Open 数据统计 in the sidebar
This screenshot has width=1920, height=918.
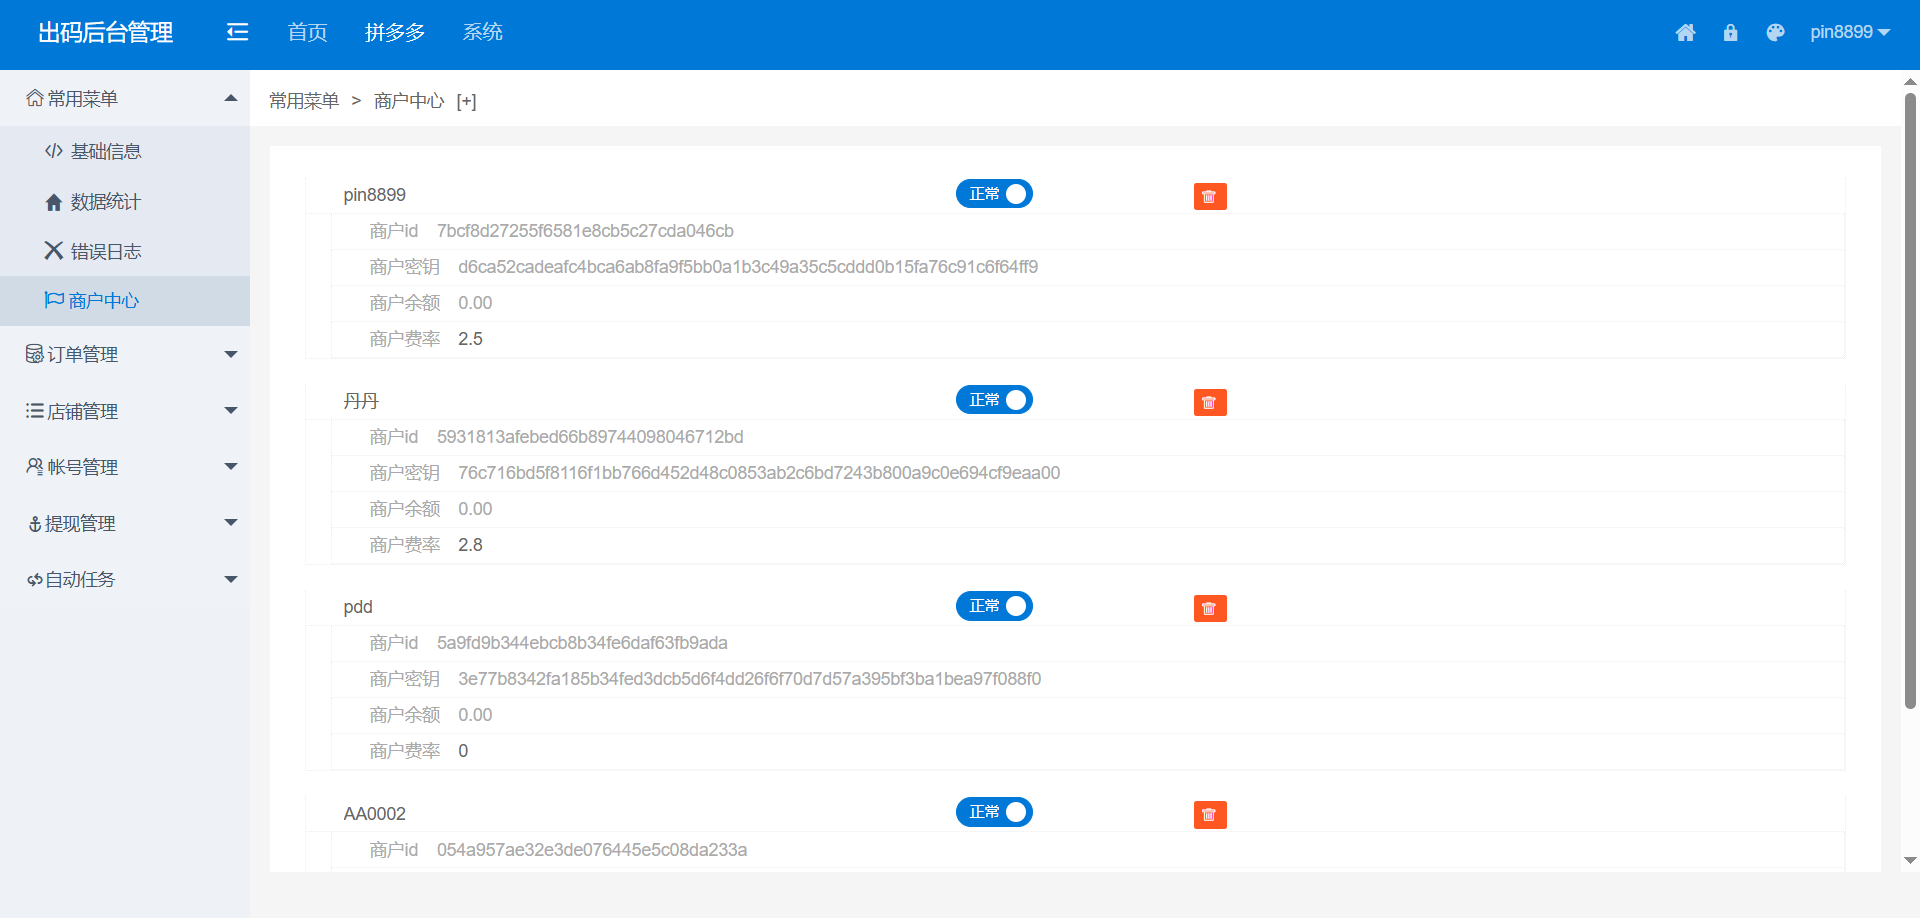point(105,202)
